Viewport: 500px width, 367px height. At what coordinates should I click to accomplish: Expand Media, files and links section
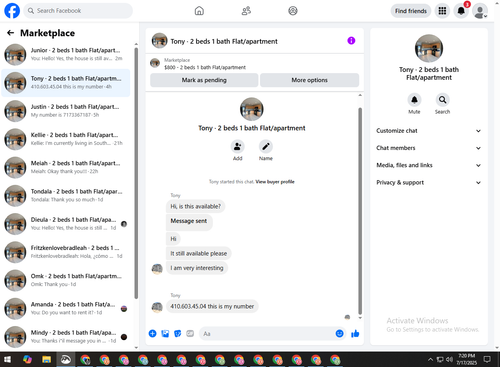pyautogui.click(x=429, y=165)
